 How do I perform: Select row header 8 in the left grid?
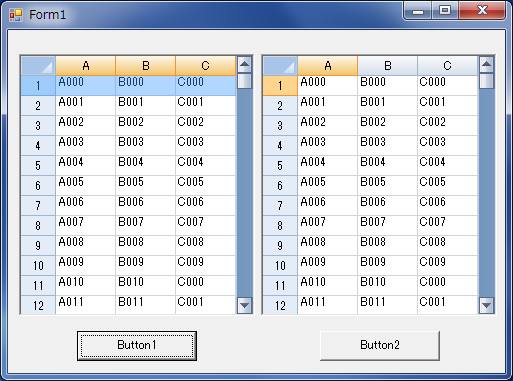point(38,226)
